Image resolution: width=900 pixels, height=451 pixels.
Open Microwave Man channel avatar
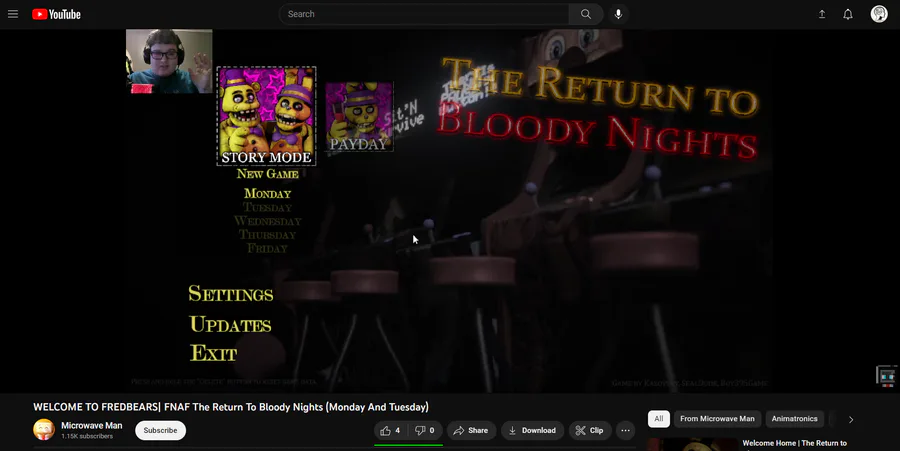click(x=44, y=430)
